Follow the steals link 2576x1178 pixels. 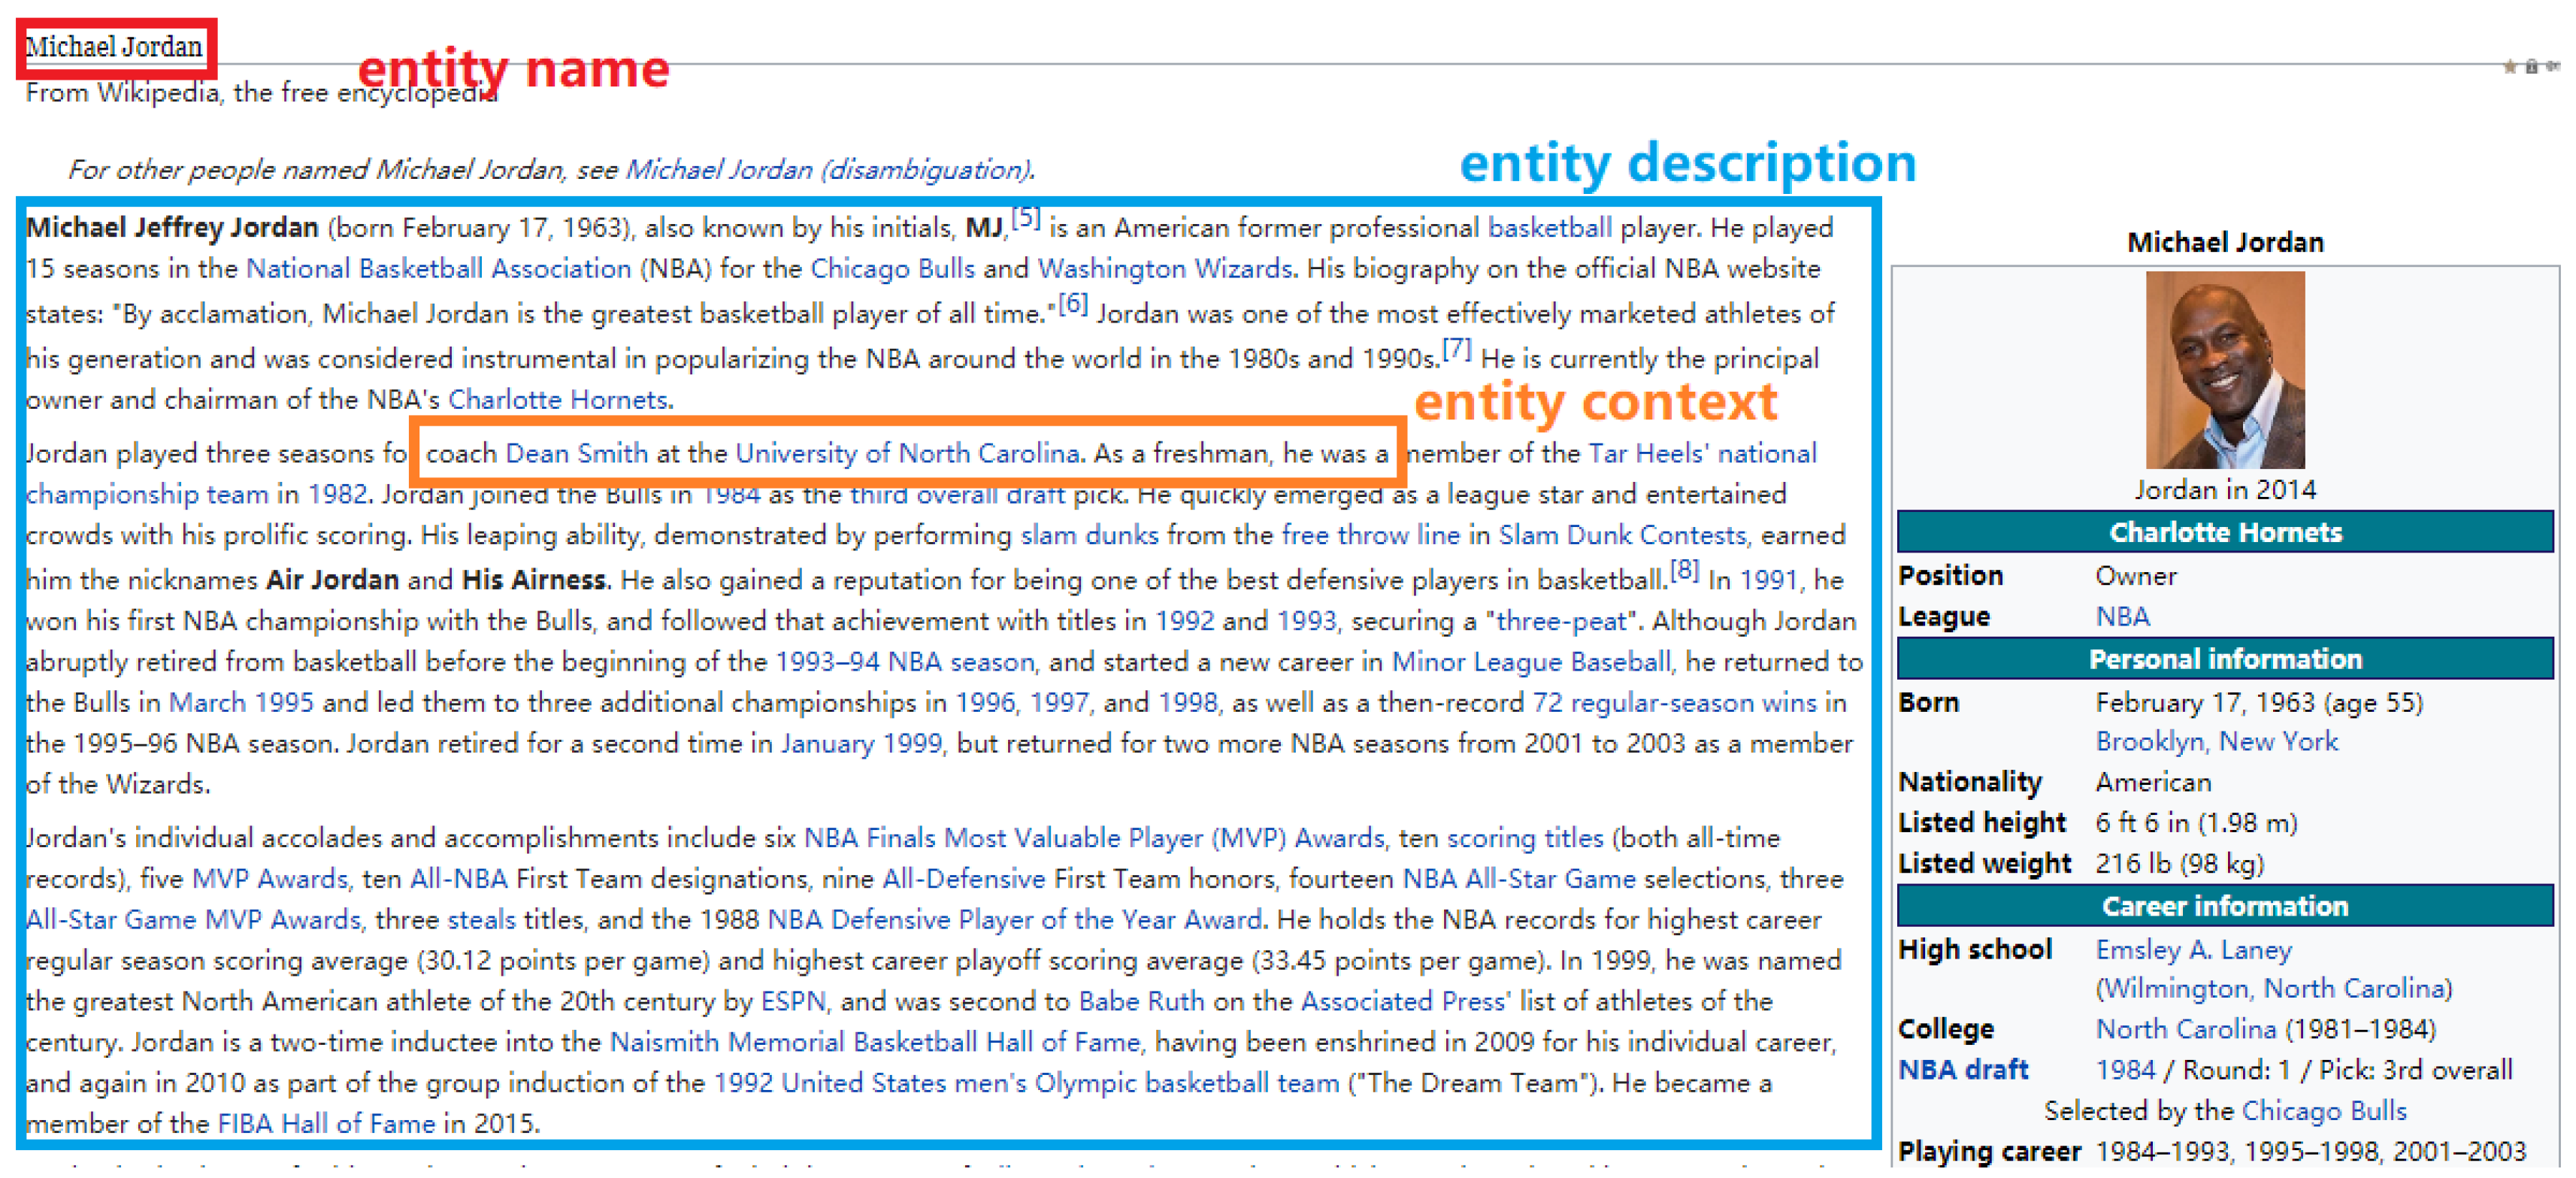pos(482,920)
